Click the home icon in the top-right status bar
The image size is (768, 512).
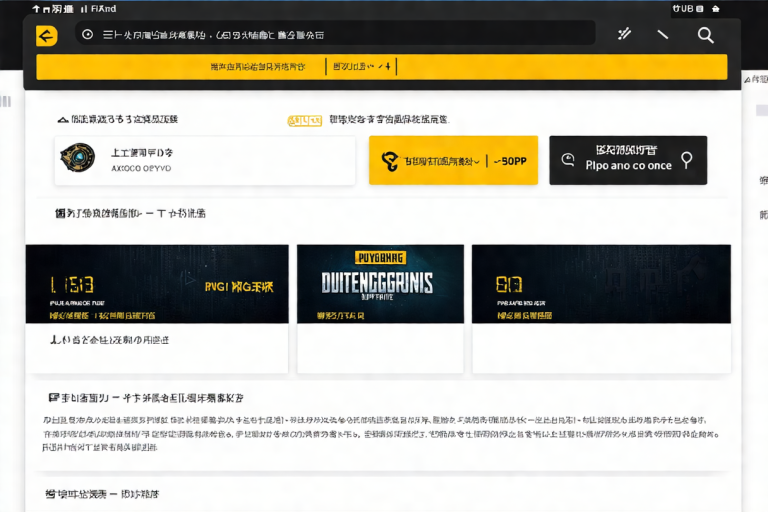[x=716, y=9]
